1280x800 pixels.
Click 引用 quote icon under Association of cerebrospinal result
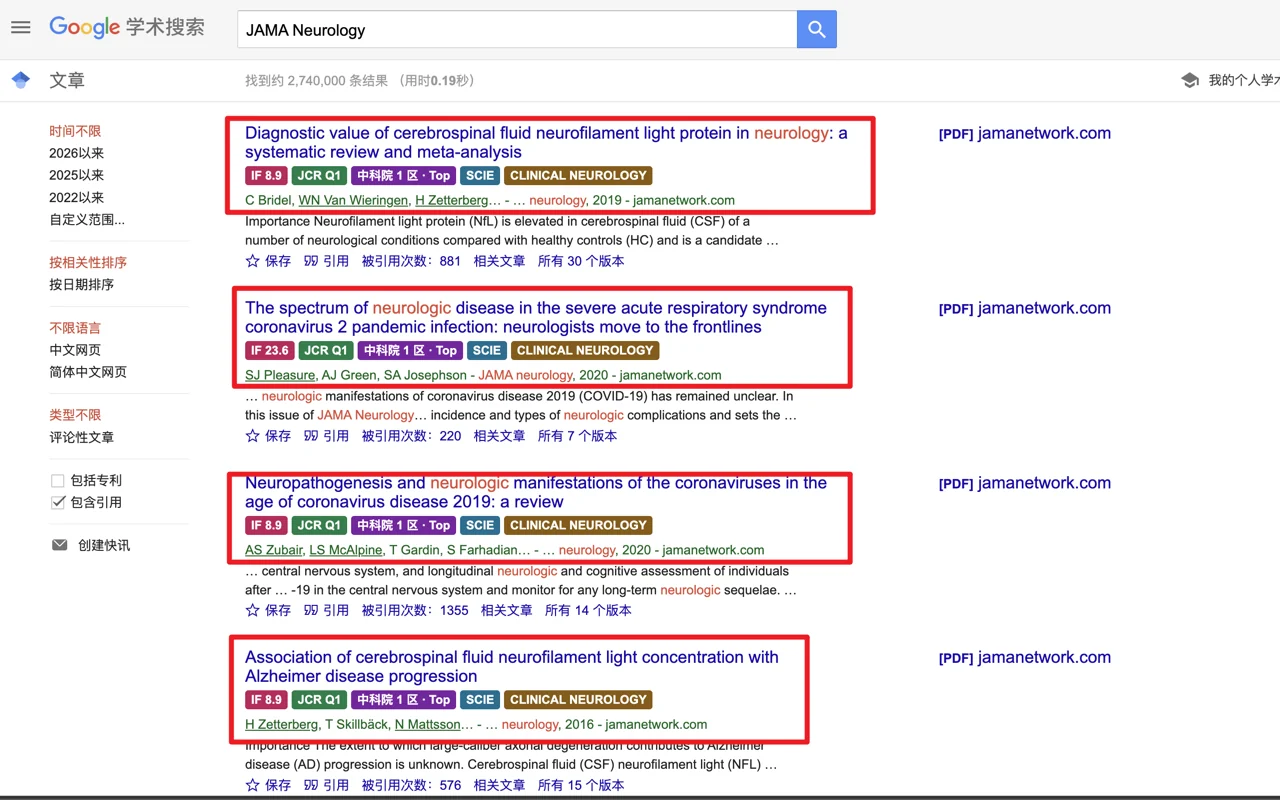(x=311, y=785)
